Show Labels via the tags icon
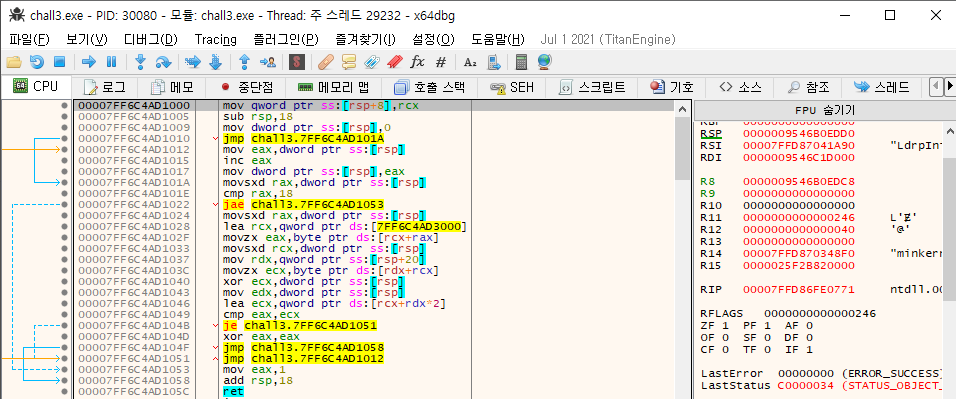The height and width of the screenshot is (399, 956). tap(372, 62)
